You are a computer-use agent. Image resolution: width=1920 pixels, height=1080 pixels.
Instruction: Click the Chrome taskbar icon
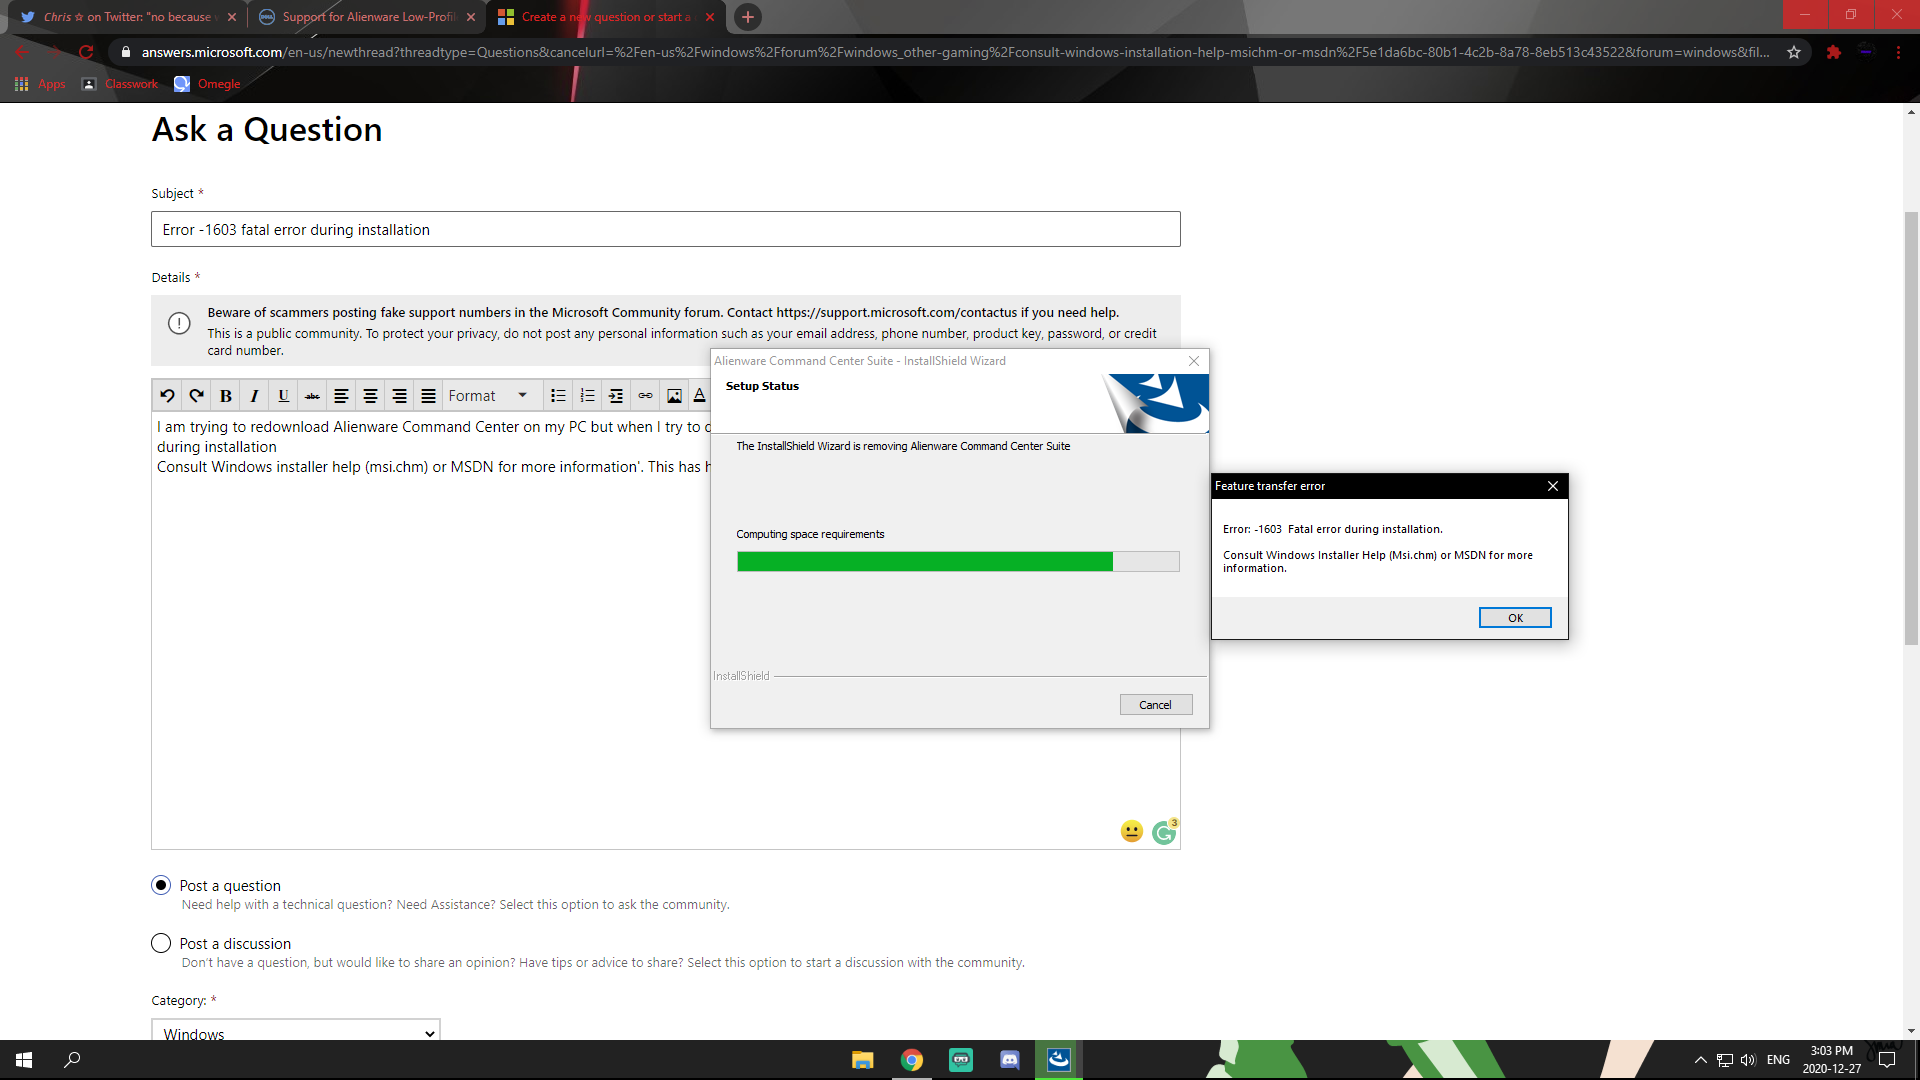pyautogui.click(x=910, y=1059)
